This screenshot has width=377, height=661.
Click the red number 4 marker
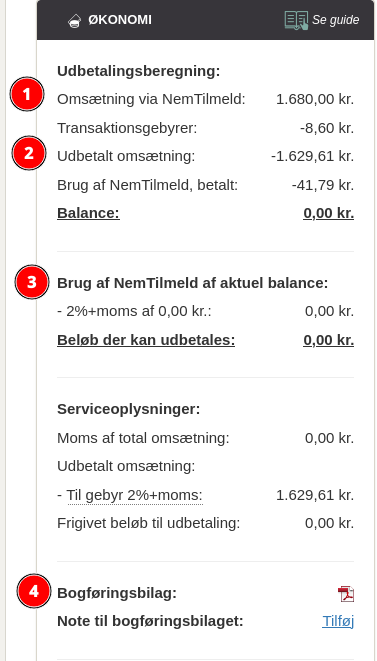[x=34, y=591]
